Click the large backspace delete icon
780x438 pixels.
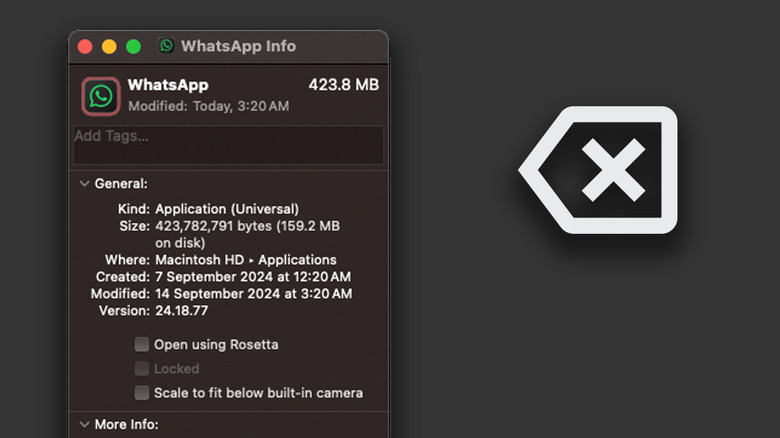point(599,170)
